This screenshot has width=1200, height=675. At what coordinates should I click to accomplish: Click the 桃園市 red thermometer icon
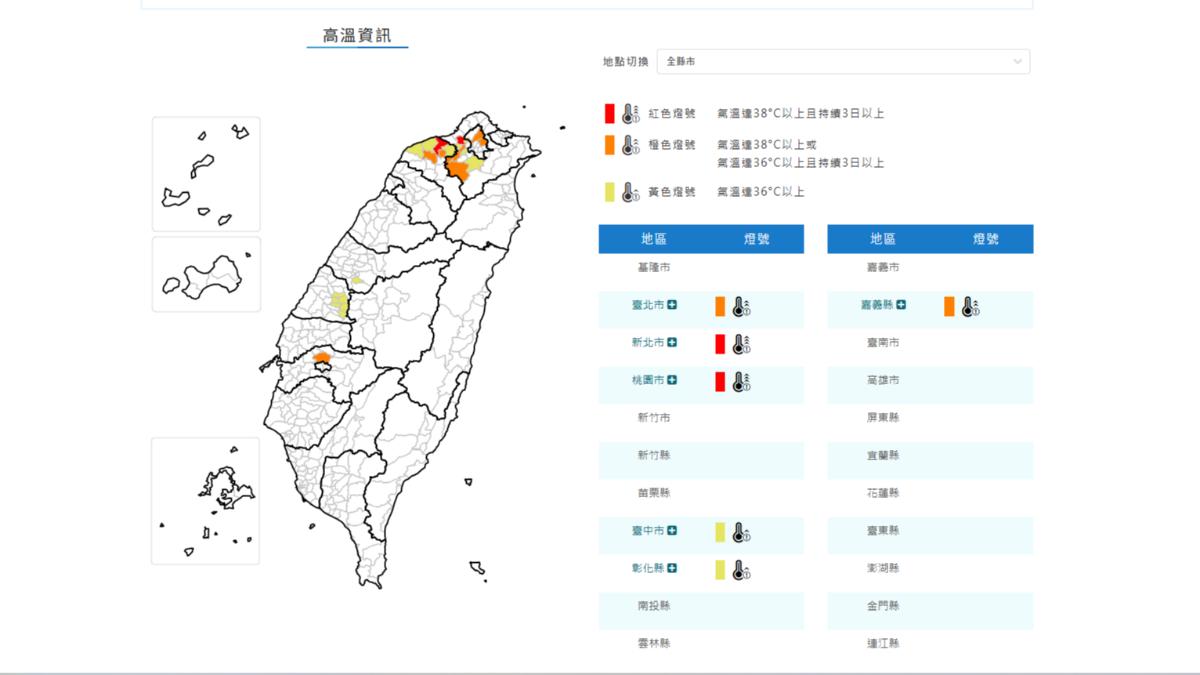(741, 382)
